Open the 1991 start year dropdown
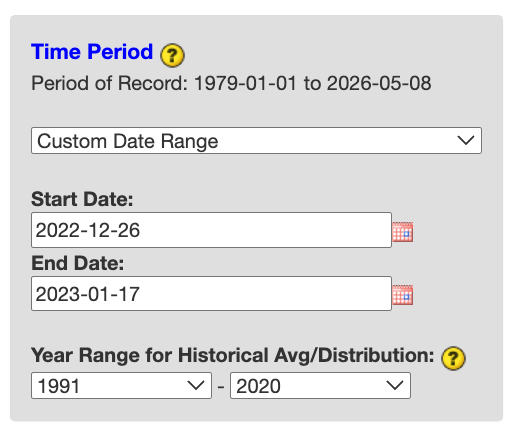Viewport: 514px width, 430px height. (121, 385)
